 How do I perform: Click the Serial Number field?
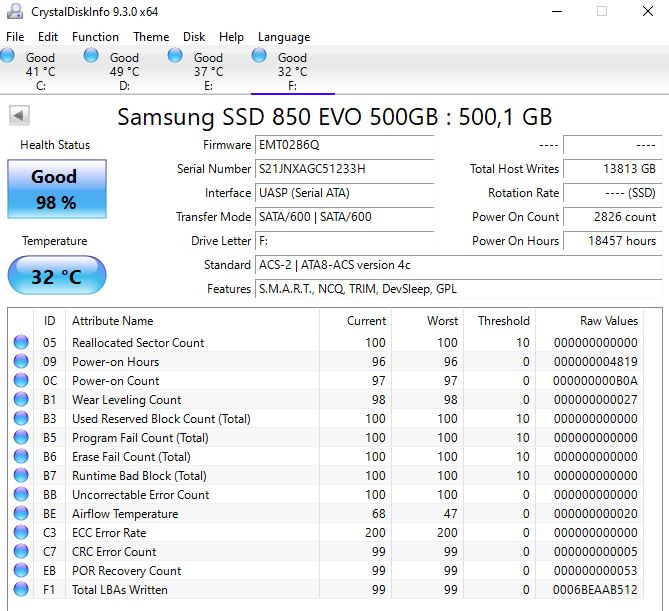click(x=345, y=169)
